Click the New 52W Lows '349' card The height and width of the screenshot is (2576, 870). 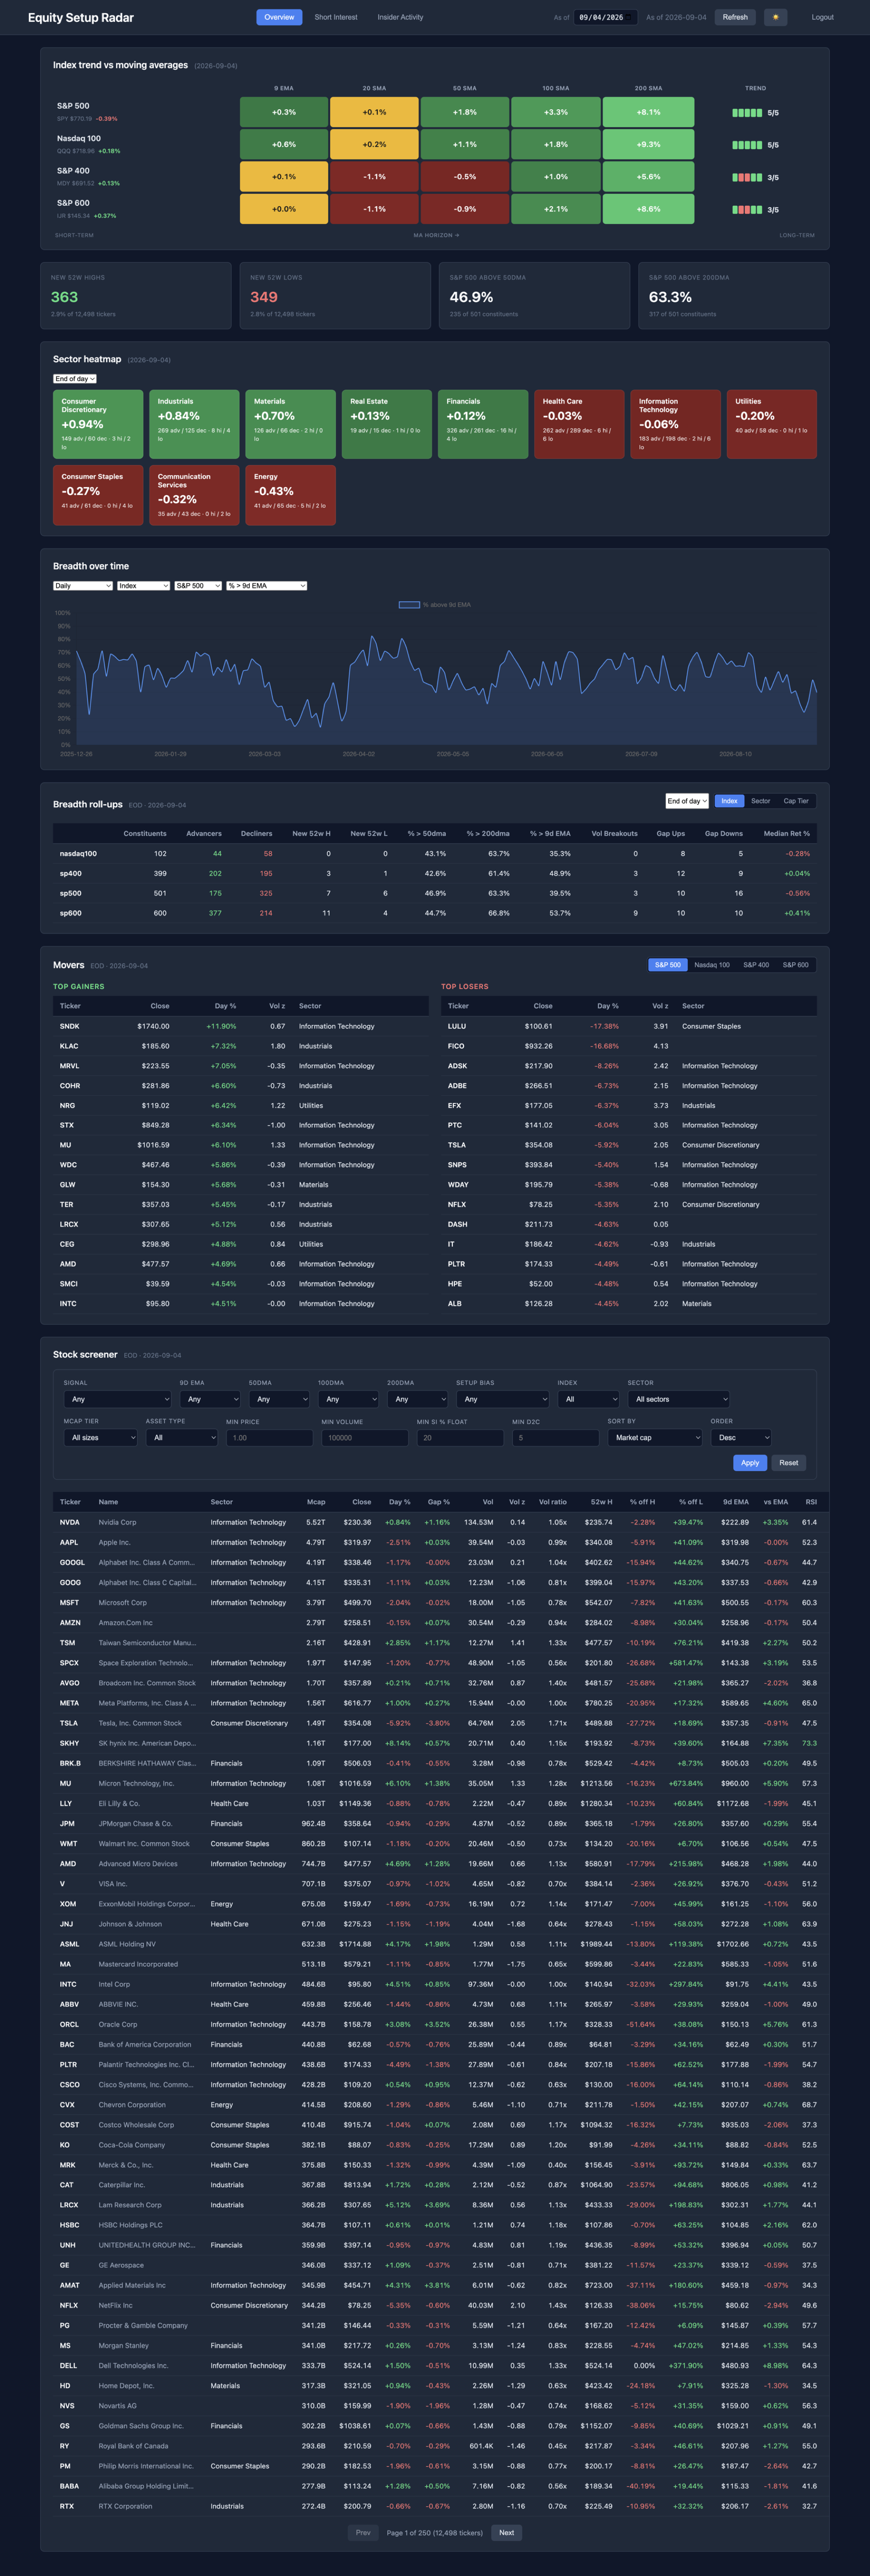click(335, 296)
